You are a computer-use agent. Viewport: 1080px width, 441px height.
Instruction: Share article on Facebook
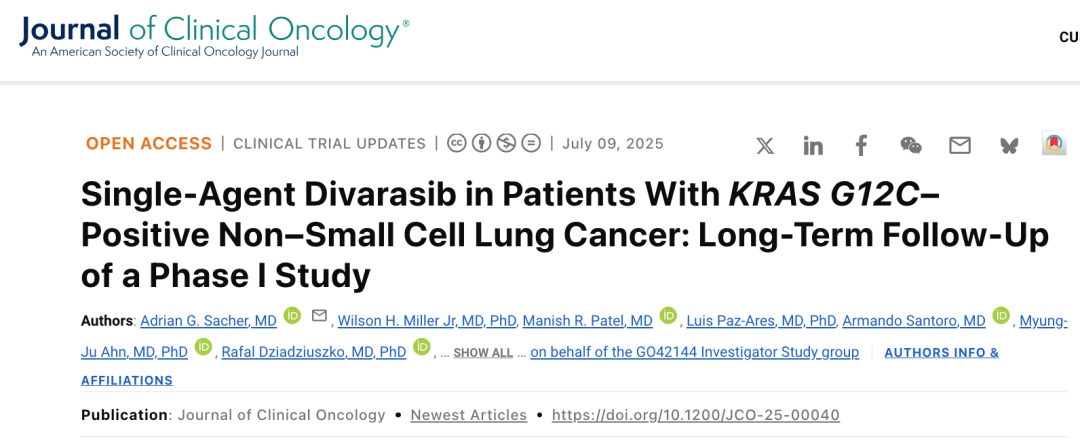pyautogui.click(x=861, y=146)
